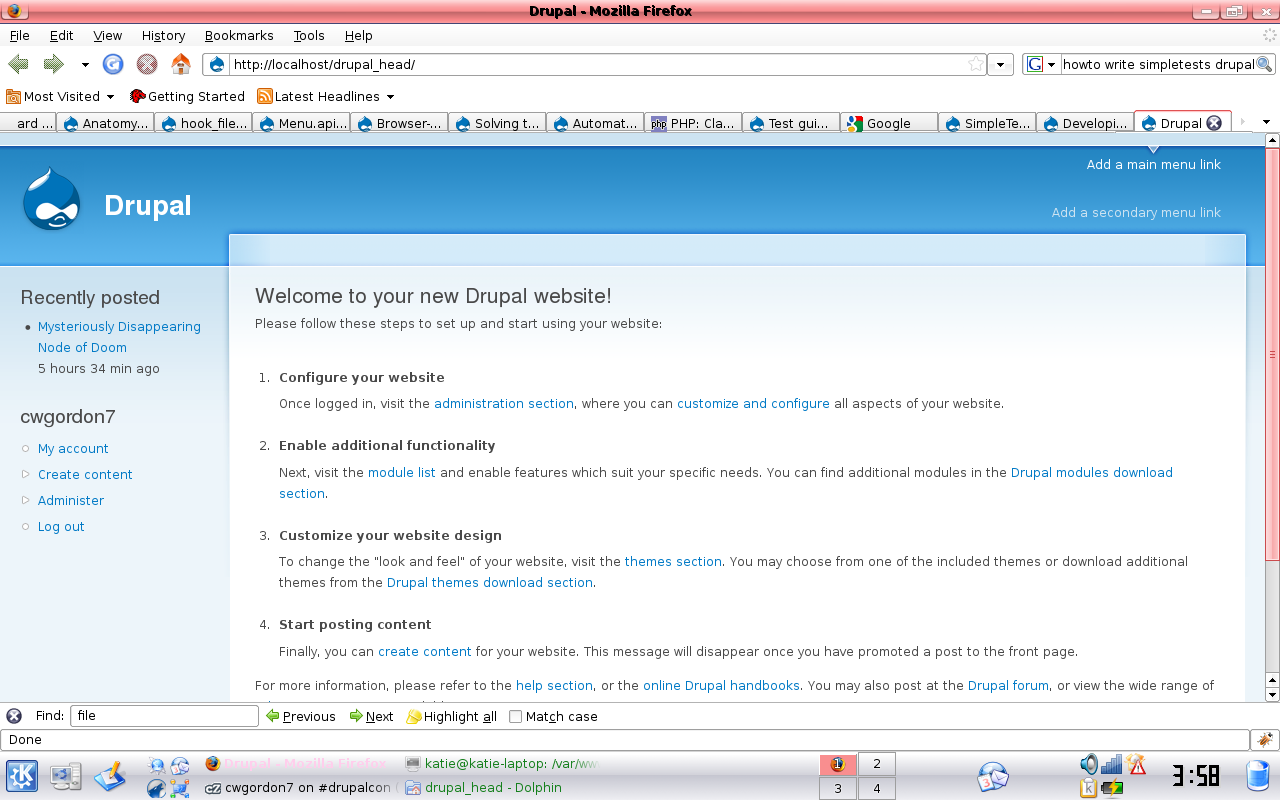Open the trash can in the panel
This screenshot has height=800, width=1280.
coord(1258,776)
